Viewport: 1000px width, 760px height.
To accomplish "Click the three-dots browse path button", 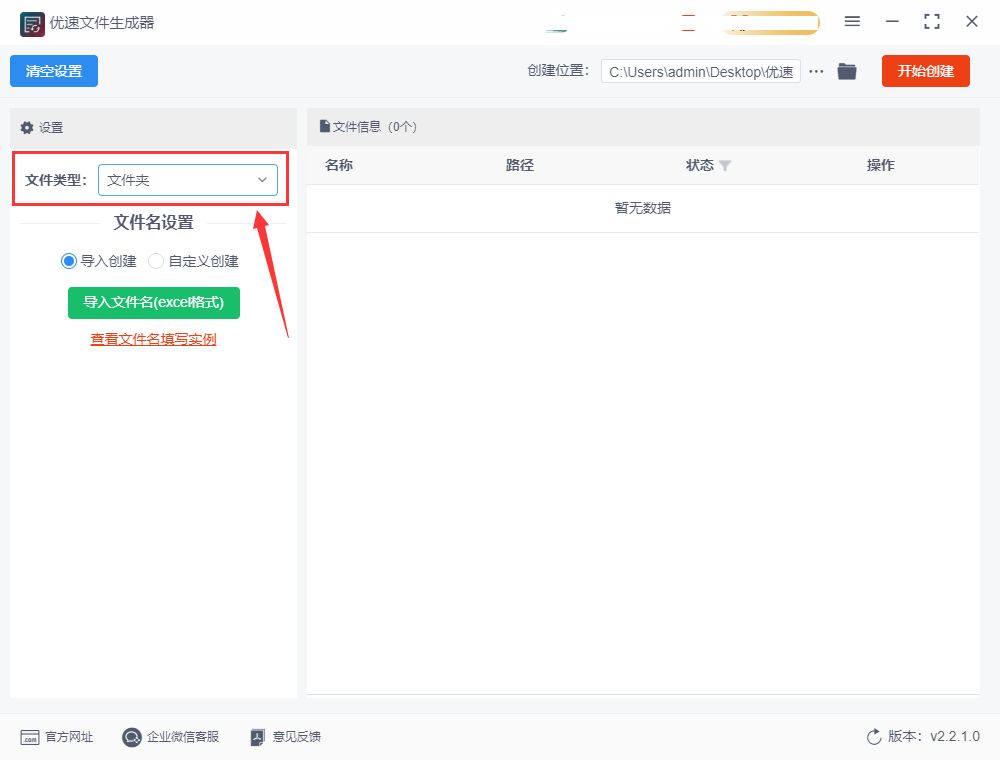I will (816, 71).
